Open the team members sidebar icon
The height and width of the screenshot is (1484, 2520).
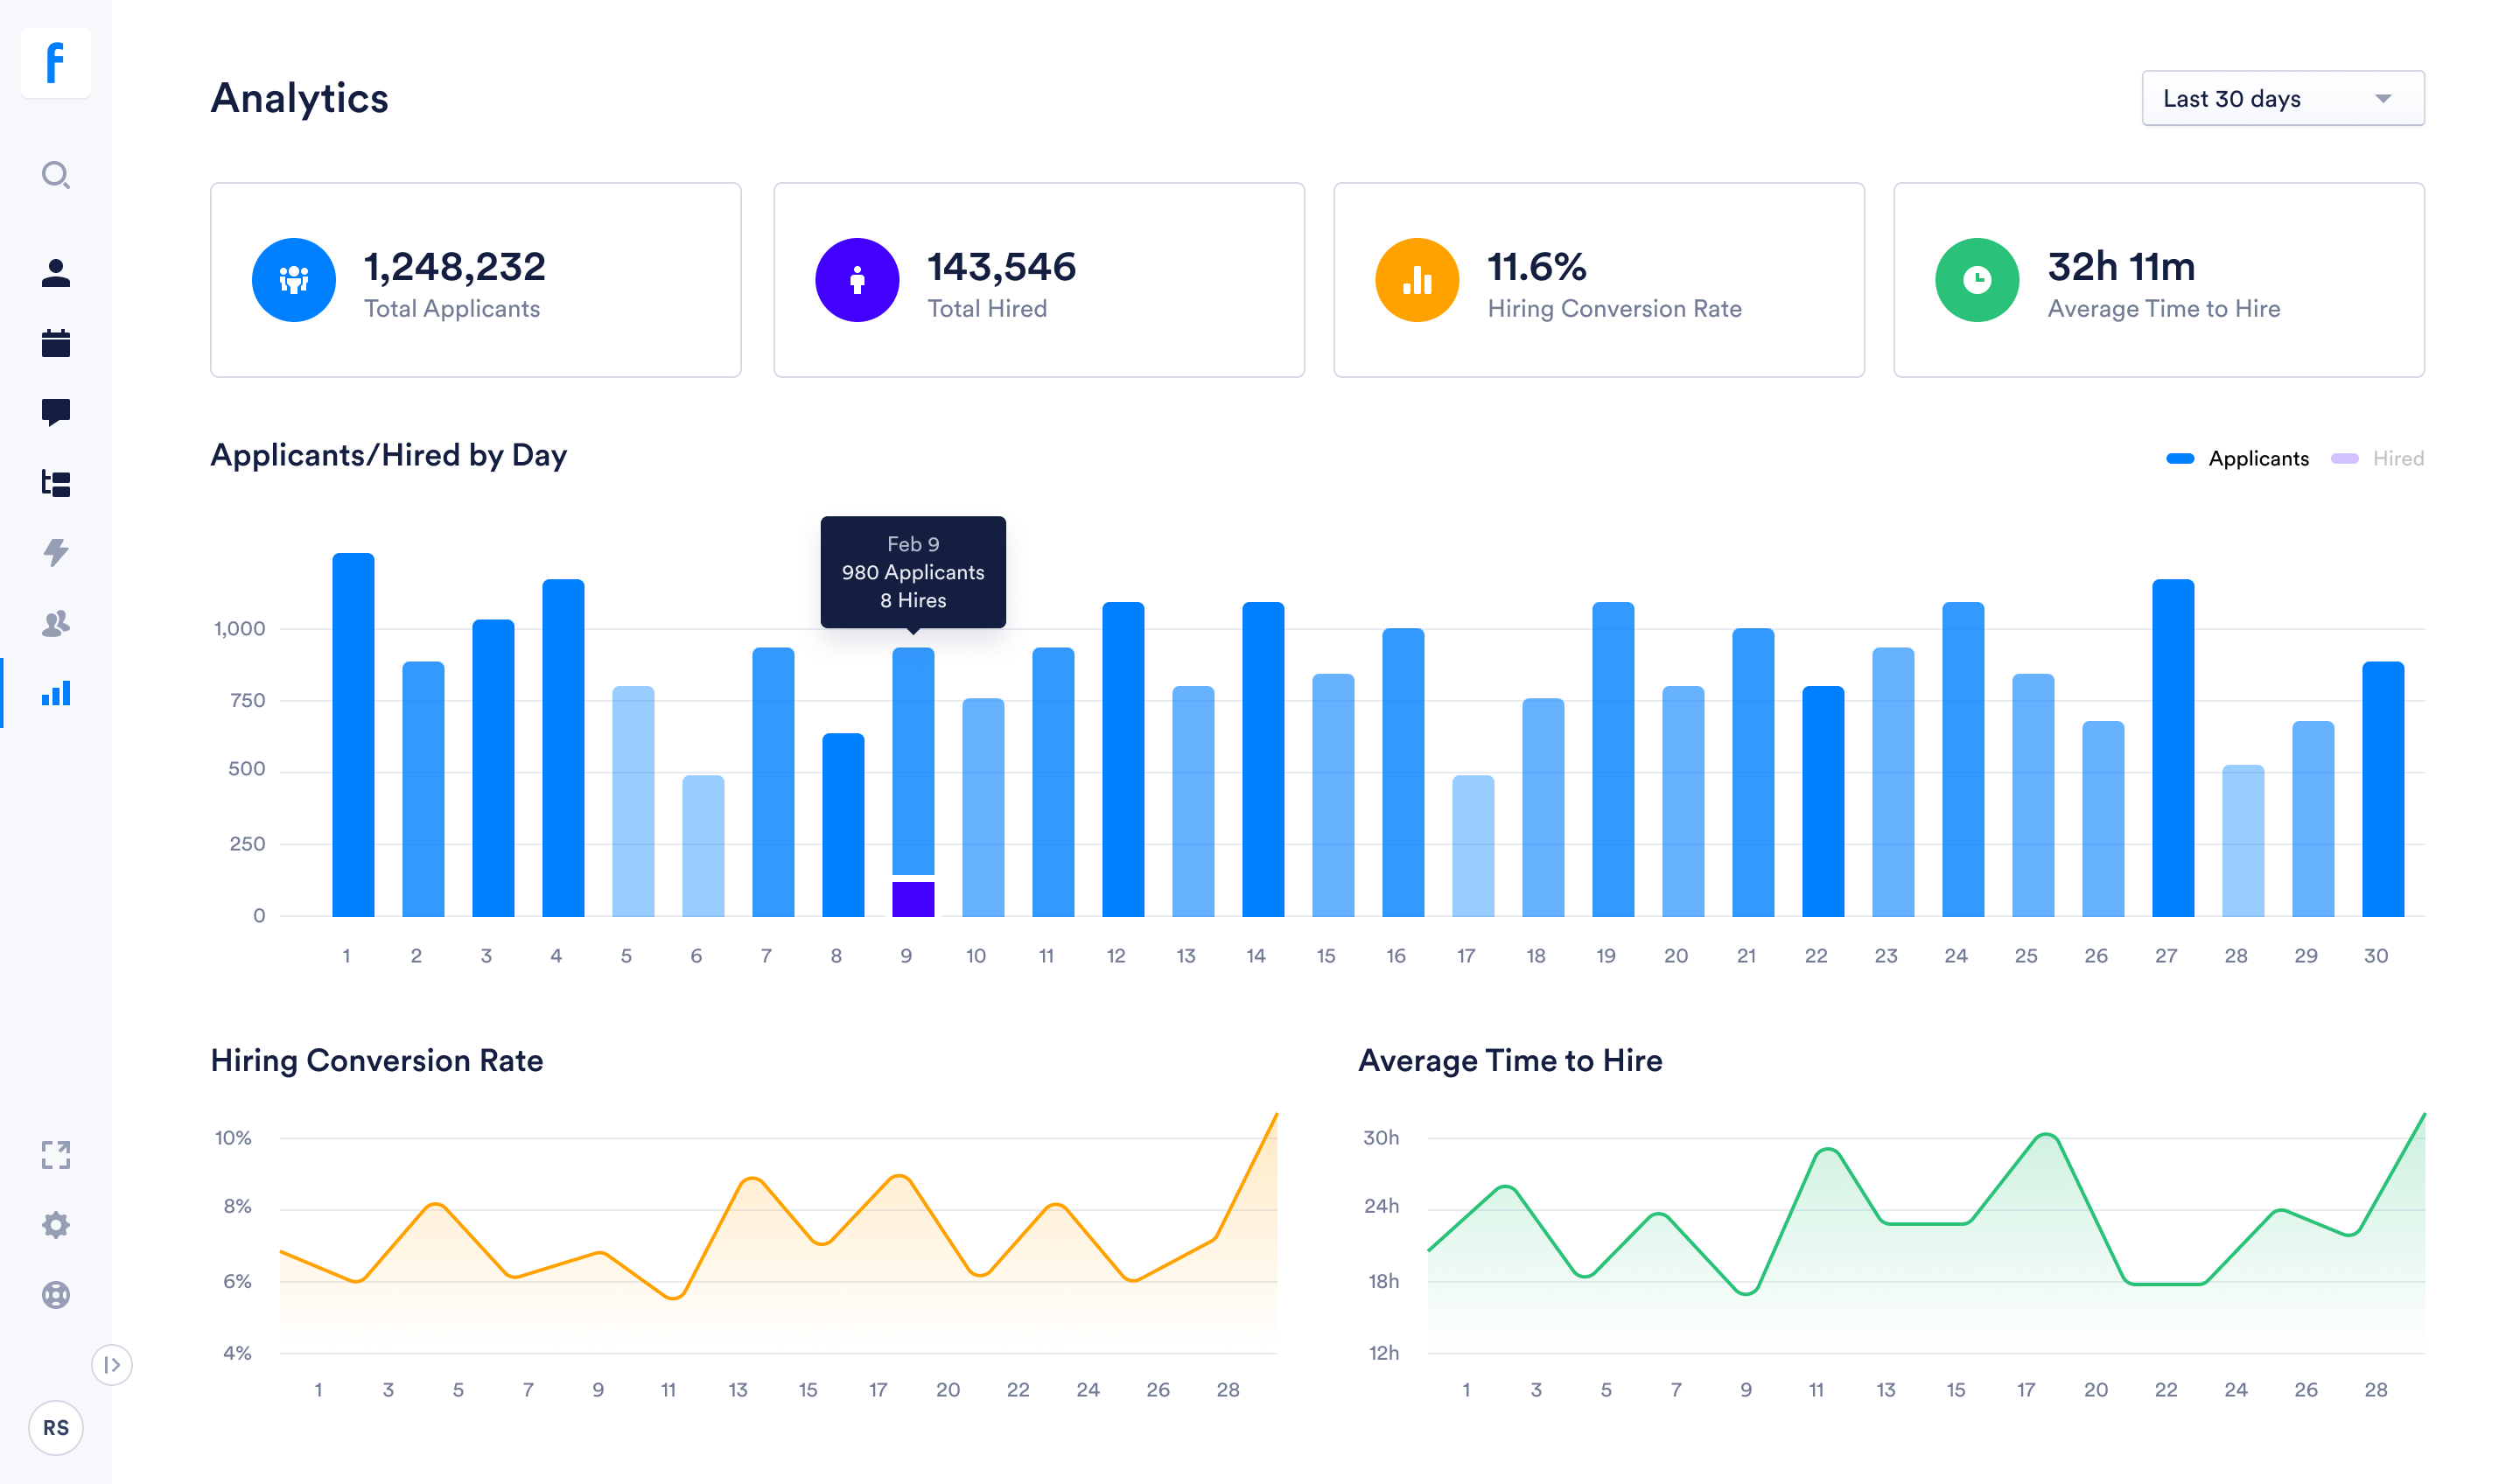[56, 623]
